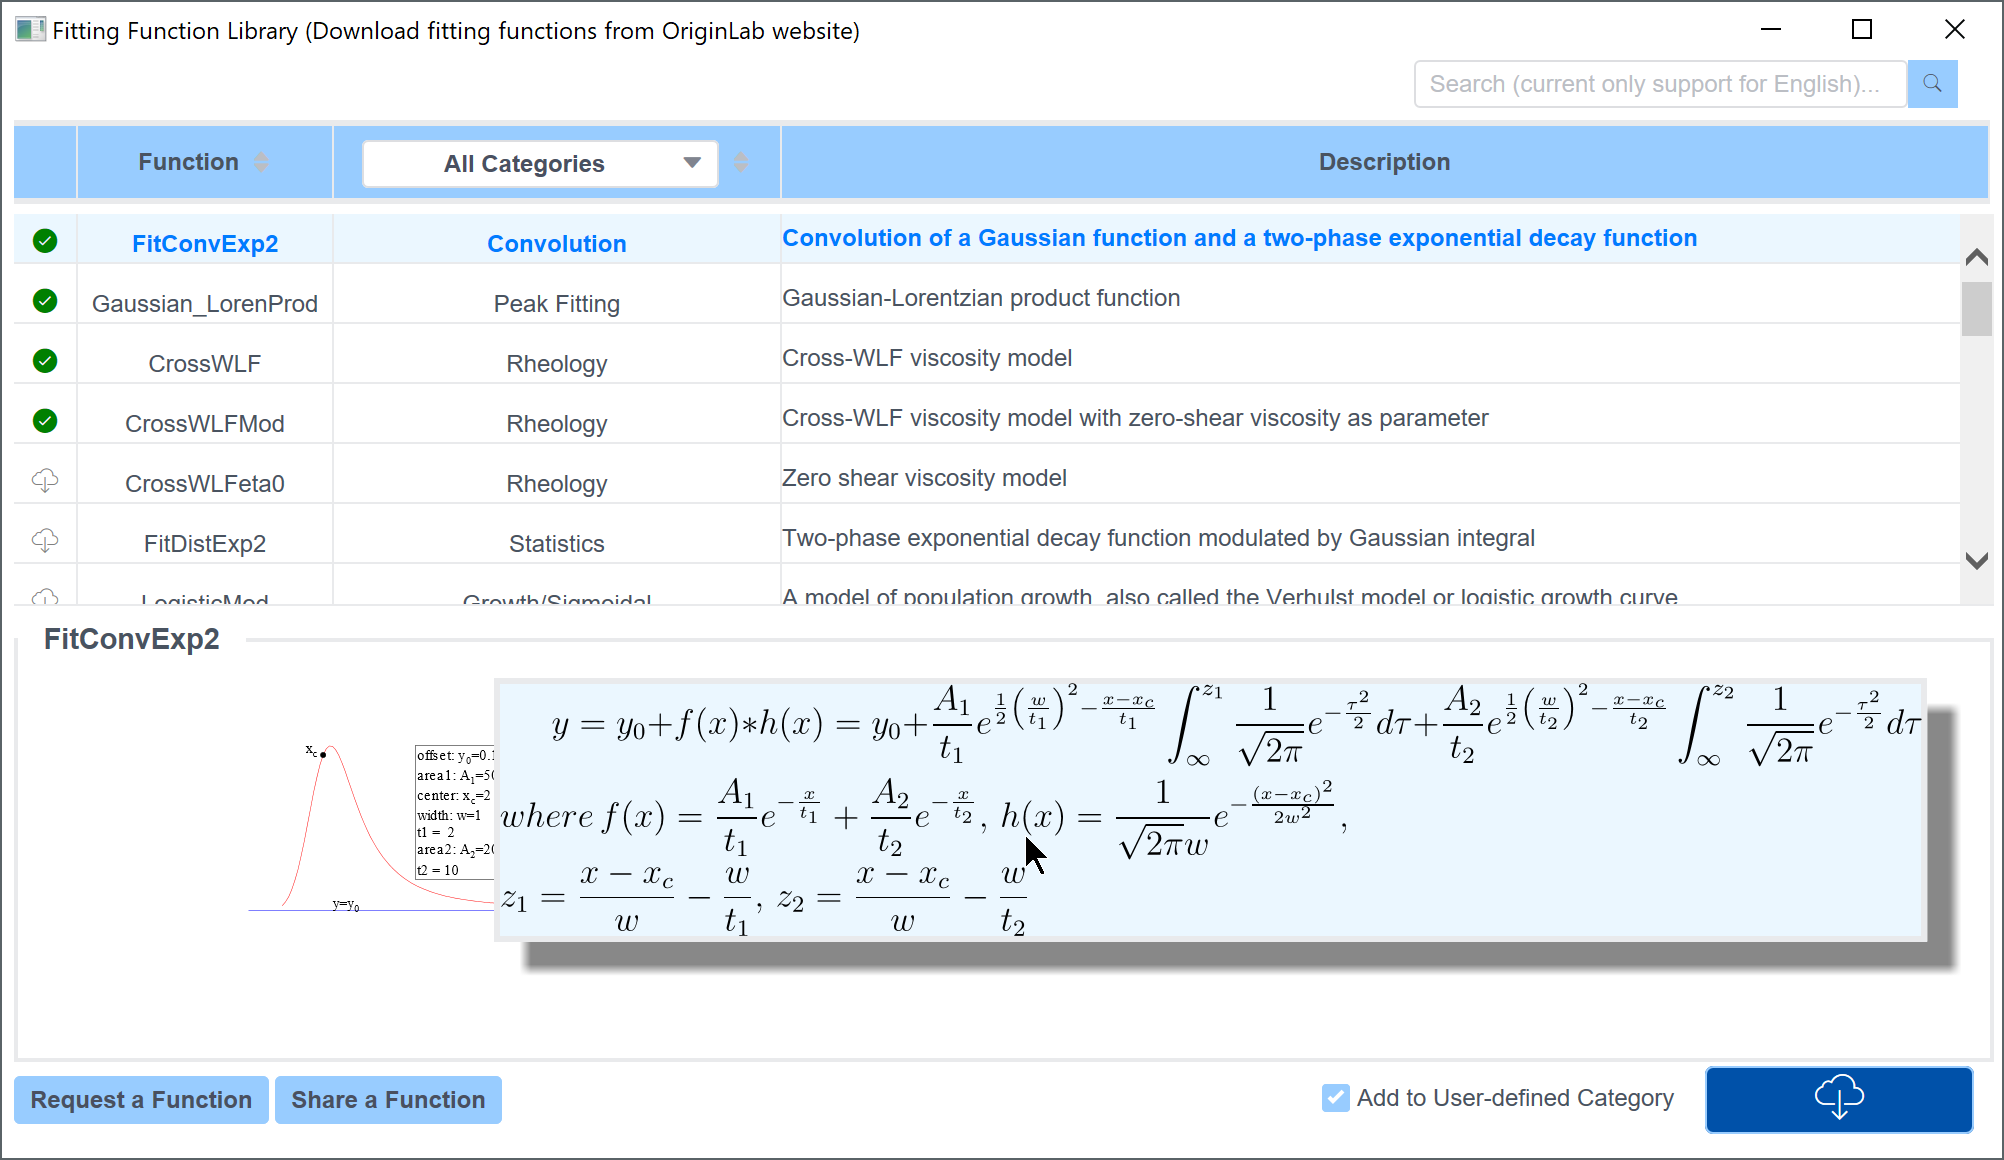Click the FitConvExp2 curve preview thumbnail
The image size is (2004, 1160).
click(371, 827)
